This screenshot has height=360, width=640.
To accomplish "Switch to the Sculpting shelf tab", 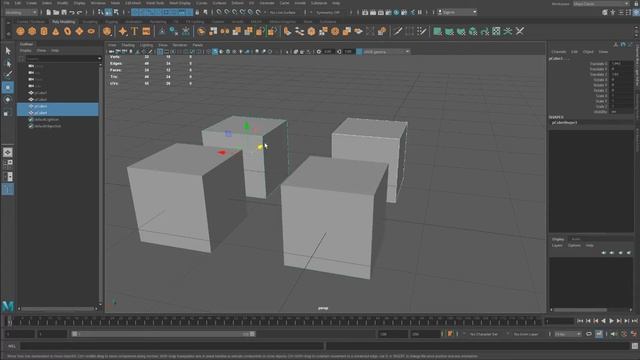I will [90, 22].
